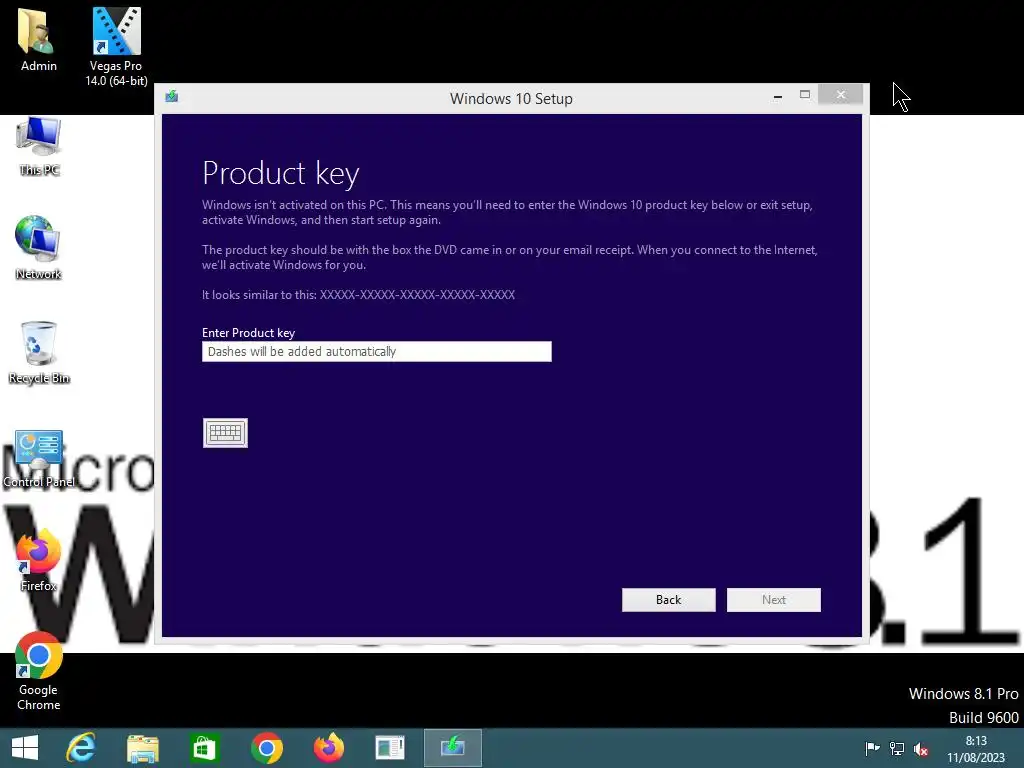Launch Chrome from the taskbar
Image resolution: width=1024 pixels, height=768 pixels.
pos(266,748)
